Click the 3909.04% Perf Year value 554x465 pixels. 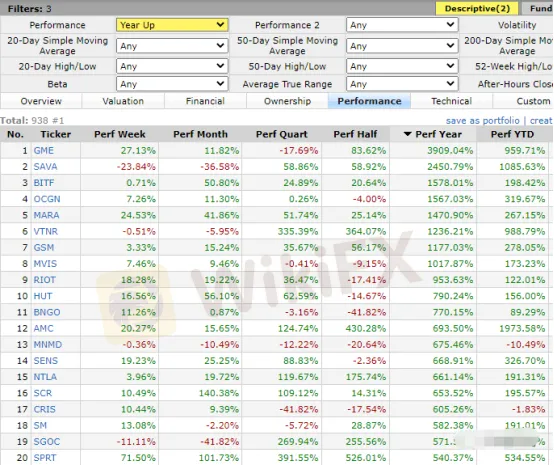(450, 151)
